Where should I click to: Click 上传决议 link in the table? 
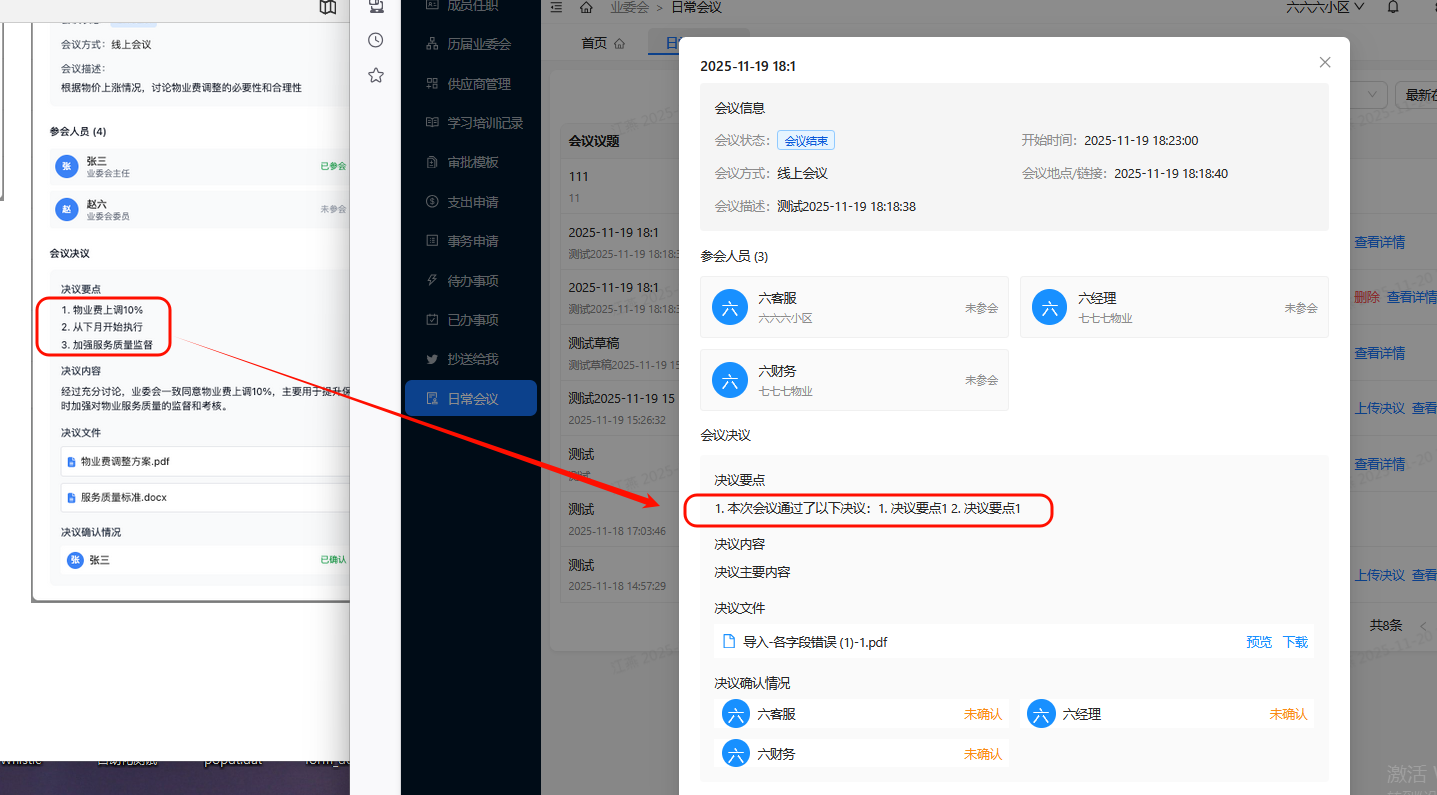coord(1379,409)
